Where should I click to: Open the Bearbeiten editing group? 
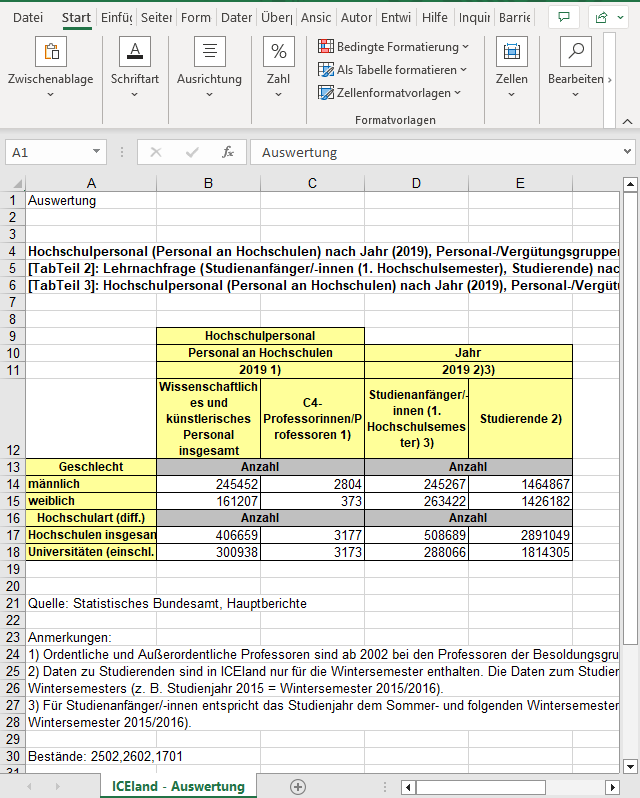tap(575, 66)
